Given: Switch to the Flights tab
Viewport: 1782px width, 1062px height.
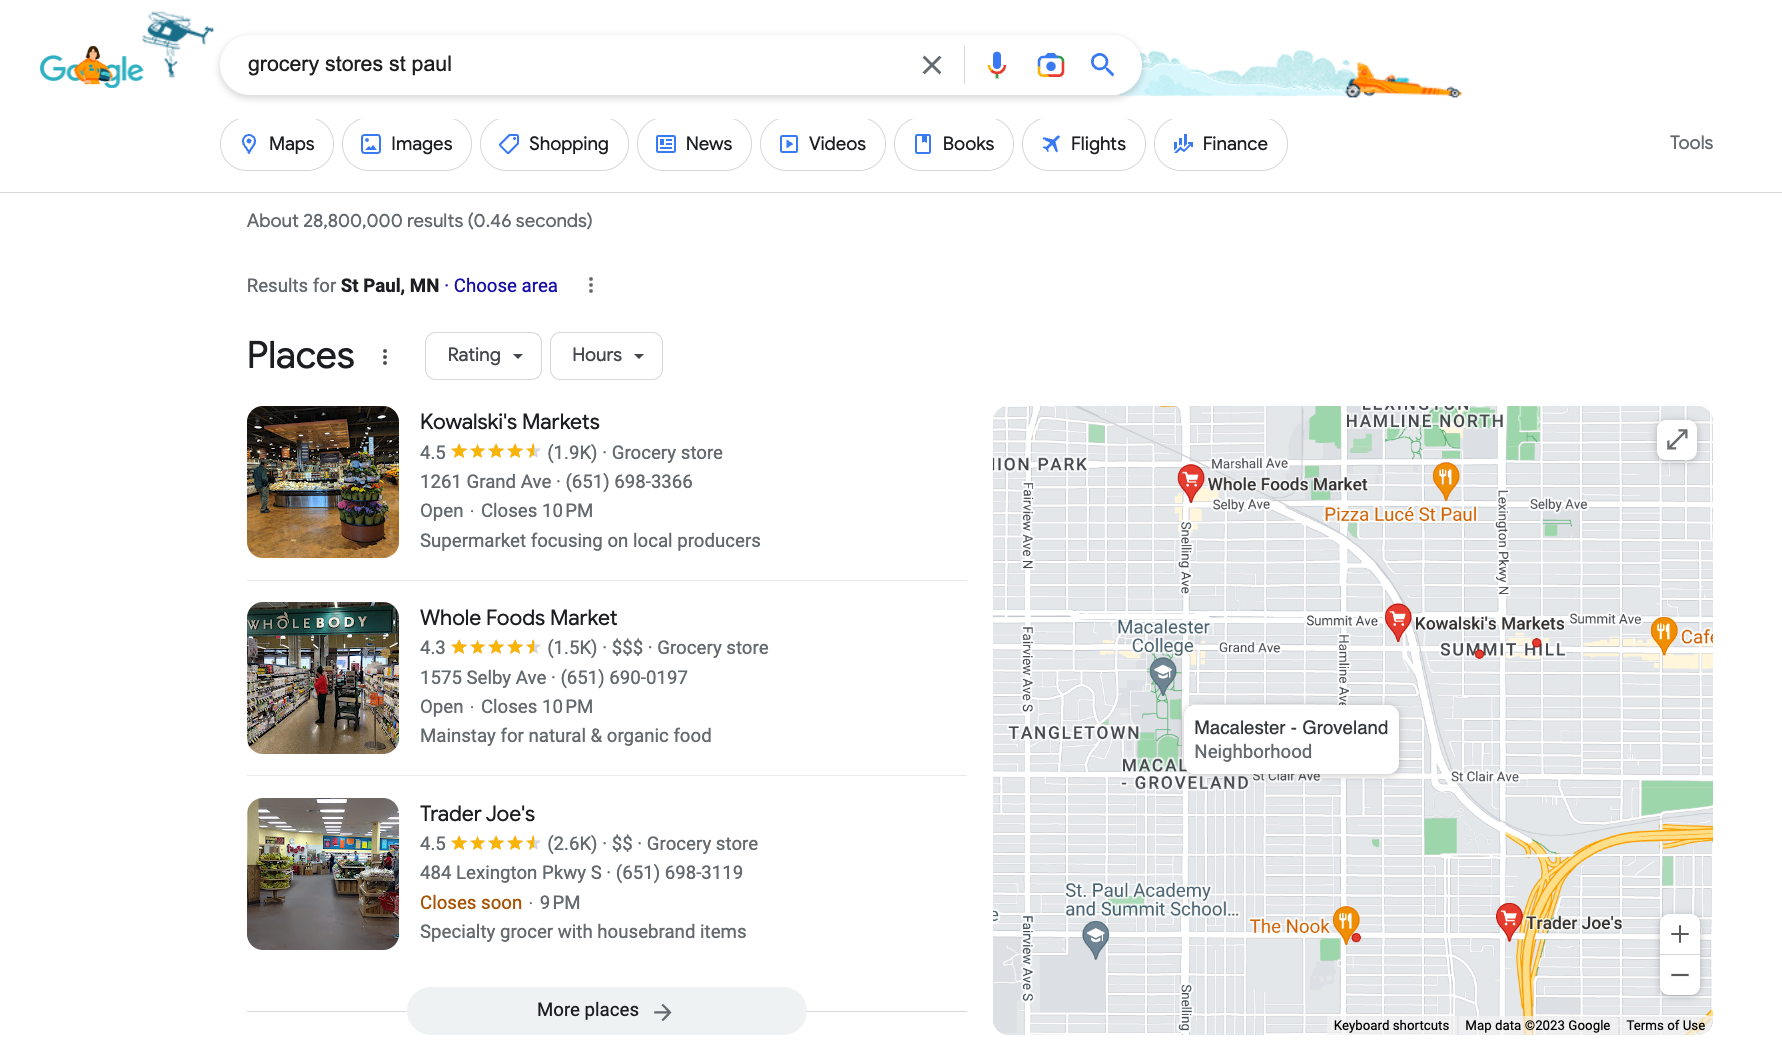Looking at the screenshot, I should pyautogui.click(x=1084, y=144).
